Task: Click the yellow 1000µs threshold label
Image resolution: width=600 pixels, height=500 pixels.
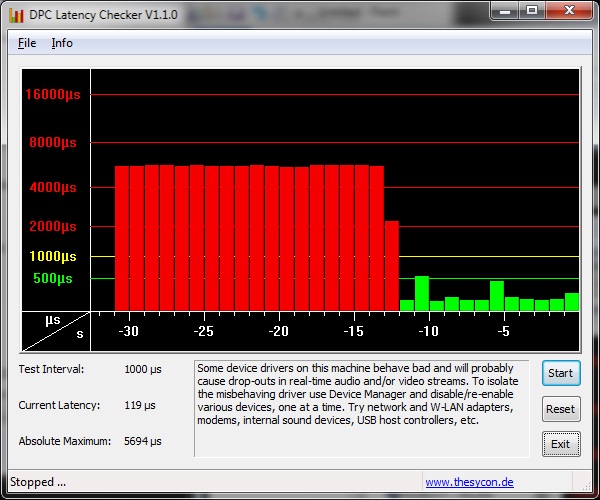Action: (x=52, y=256)
